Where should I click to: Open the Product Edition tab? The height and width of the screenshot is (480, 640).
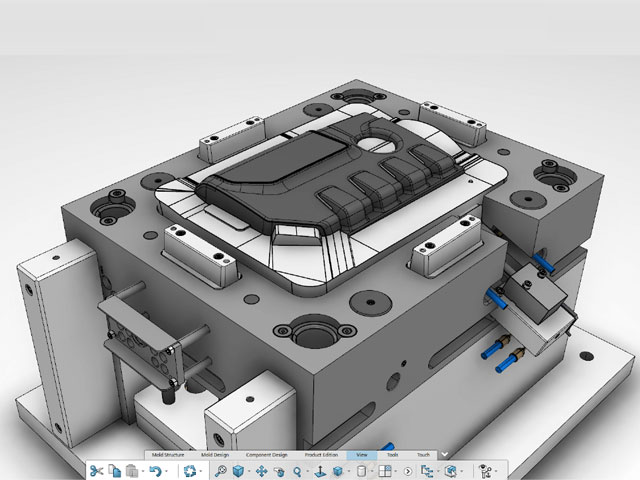tap(323, 455)
